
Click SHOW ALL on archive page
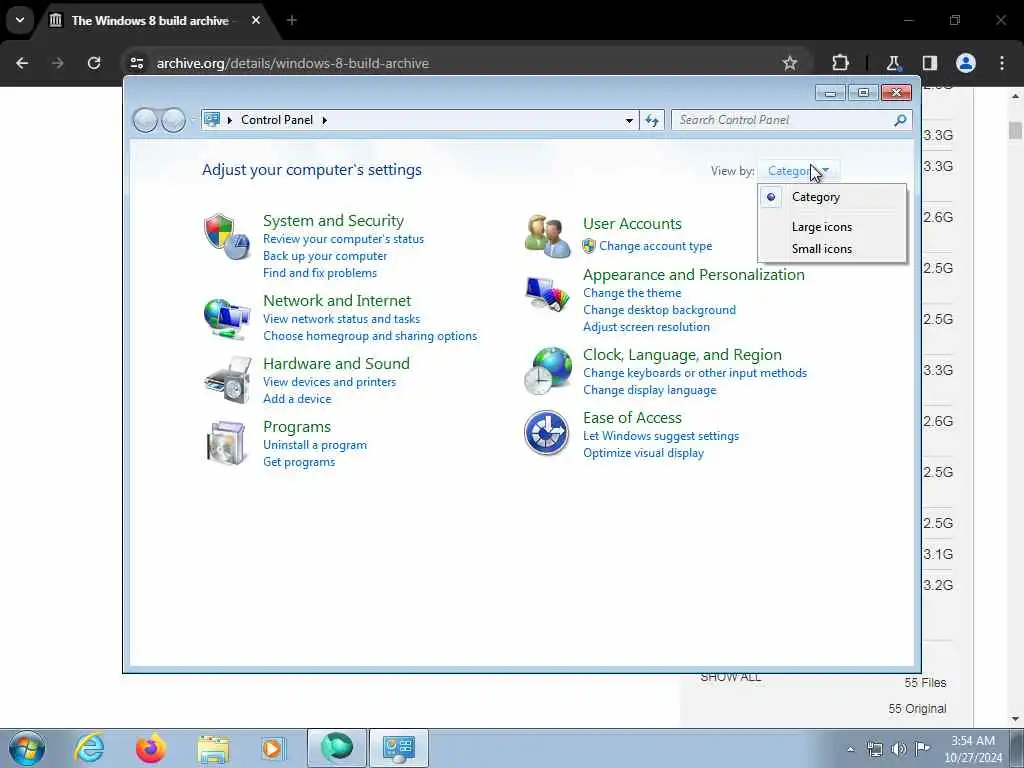731,677
